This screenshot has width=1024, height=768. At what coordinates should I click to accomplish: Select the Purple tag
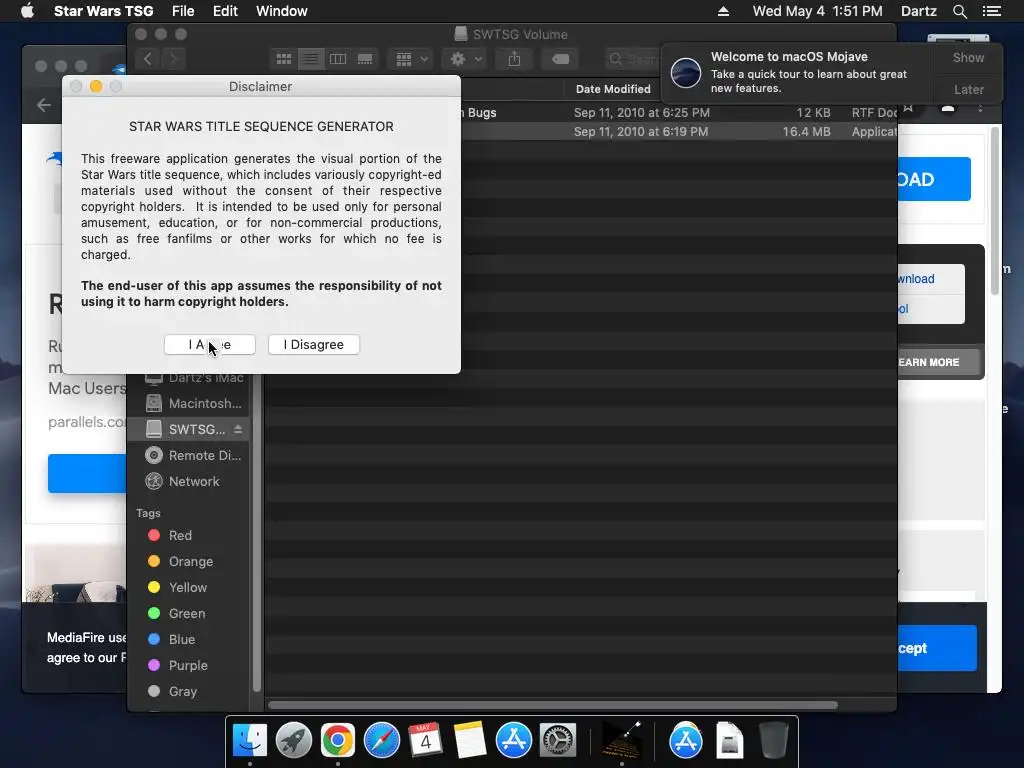188,665
